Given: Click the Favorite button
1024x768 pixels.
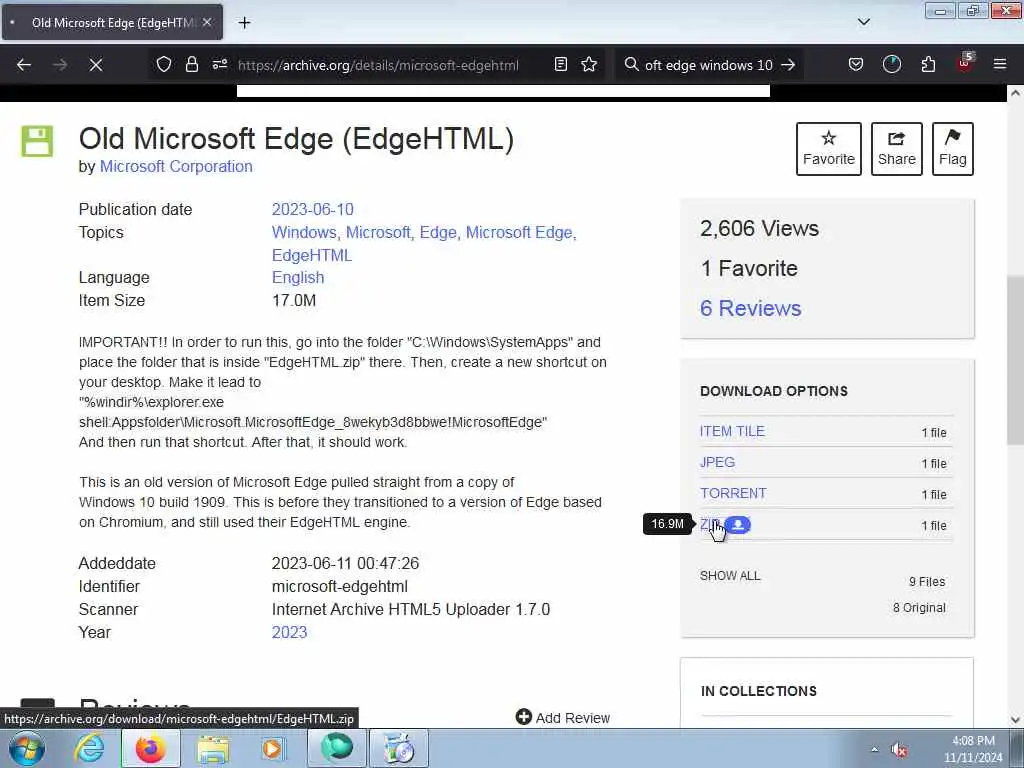Looking at the screenshot, I should point(829,149).
